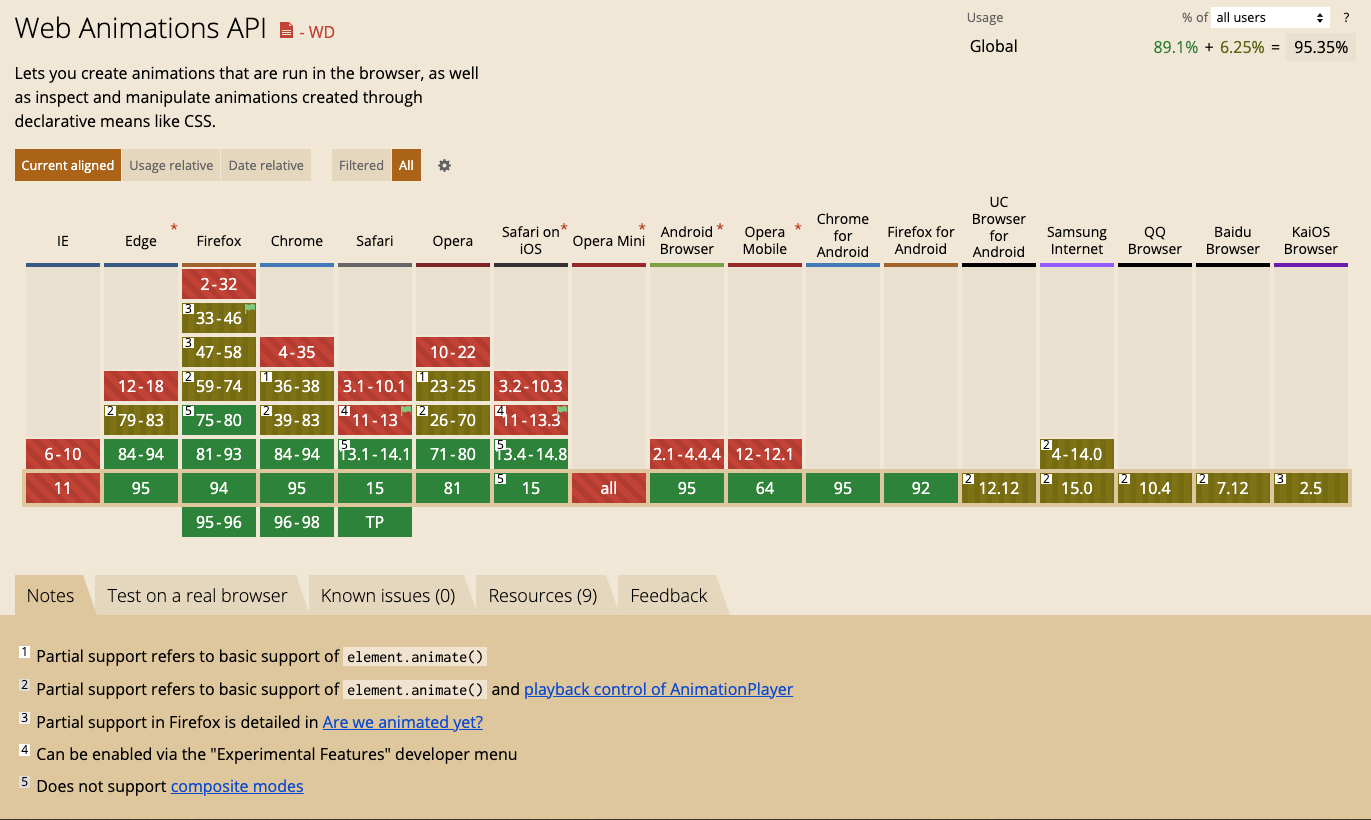Image resolution: width=1371 pixels, height=820 pixels.
Task: Select IE 6-10 version cell
Action: (x=63, y=454)
